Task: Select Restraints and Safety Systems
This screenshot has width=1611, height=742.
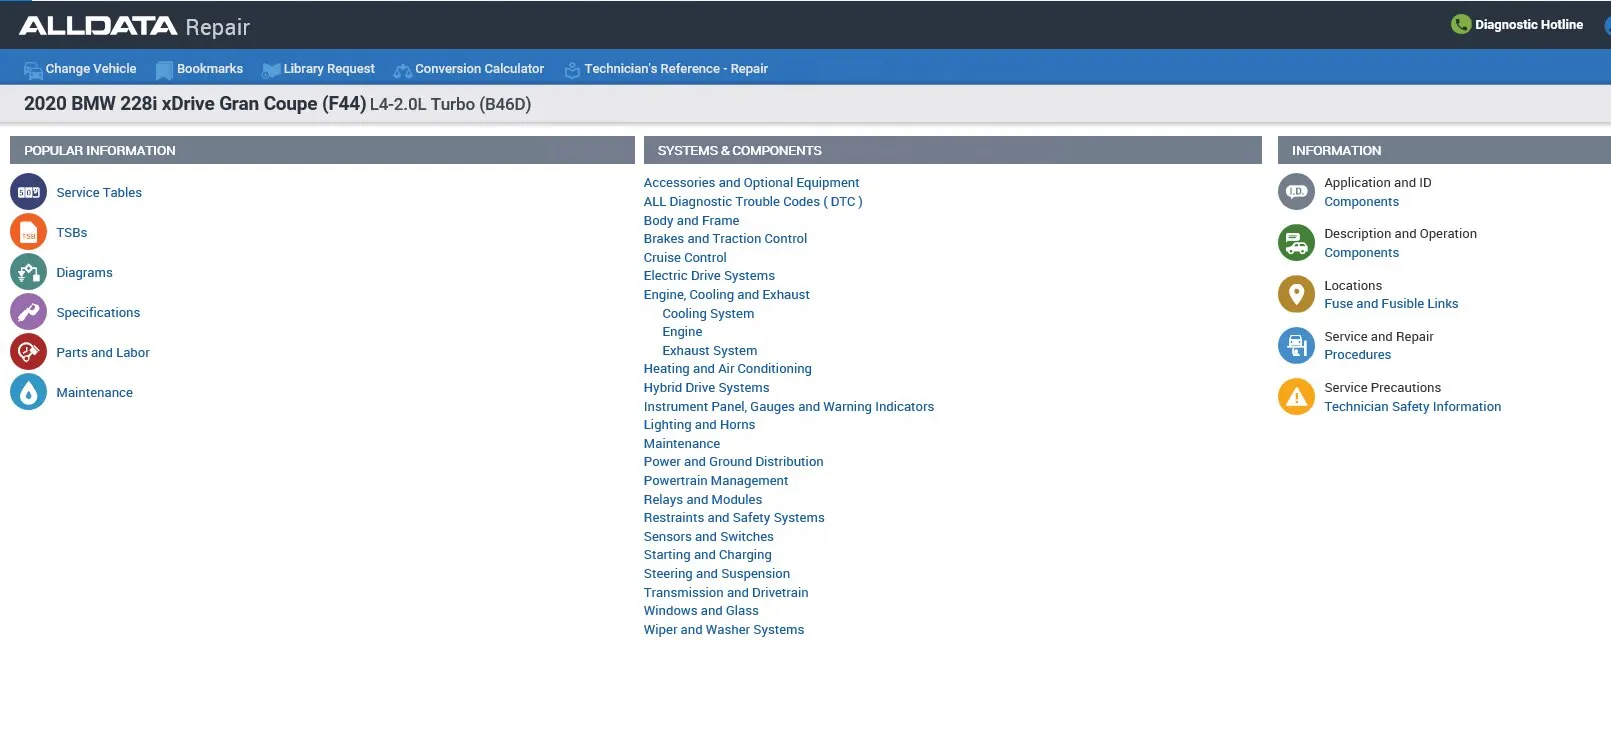Action: (x=734, y=518)
